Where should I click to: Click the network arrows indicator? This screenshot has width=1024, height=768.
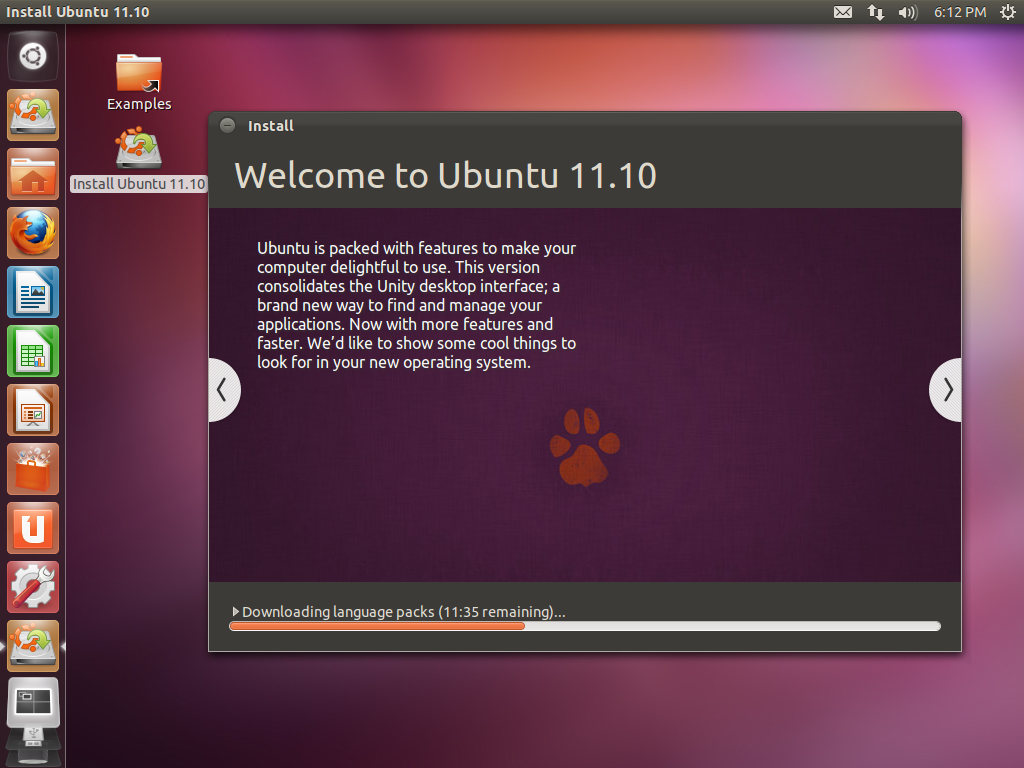pyautogui.click(x=875, y=13)
